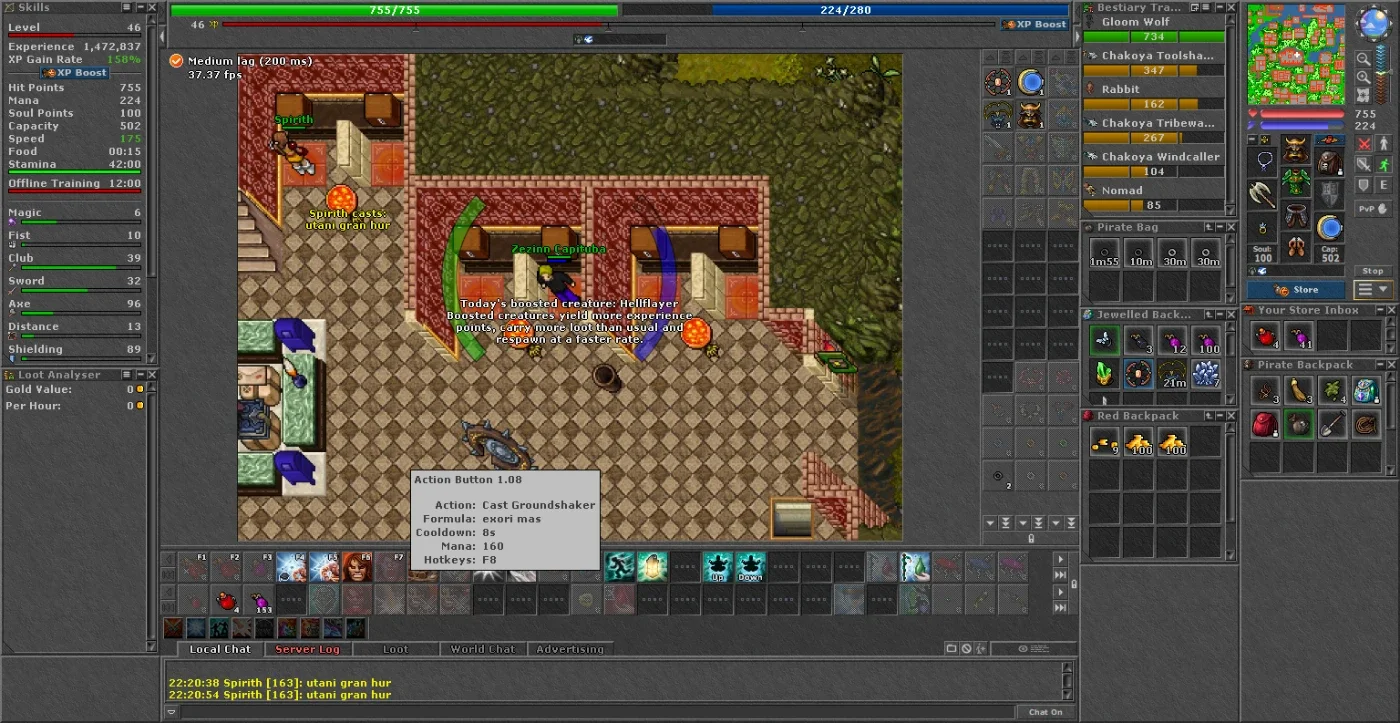Click the red backpack item in Pirate Backpack
The width and height of the screenshot is (1400, 723).
[1265, 424]
